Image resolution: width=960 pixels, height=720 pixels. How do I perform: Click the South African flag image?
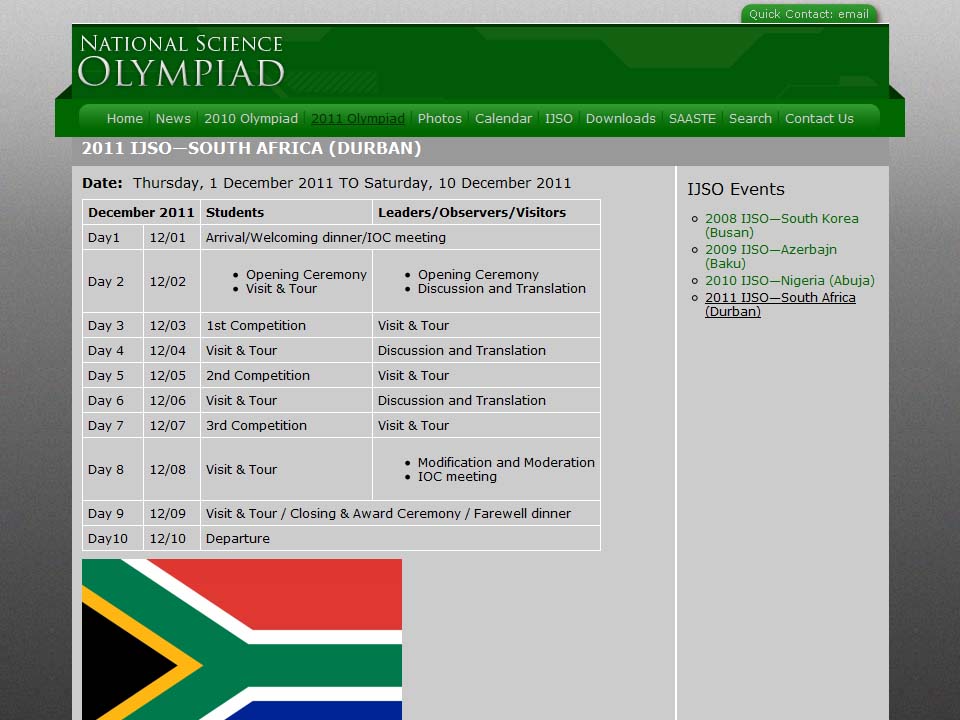242,639
